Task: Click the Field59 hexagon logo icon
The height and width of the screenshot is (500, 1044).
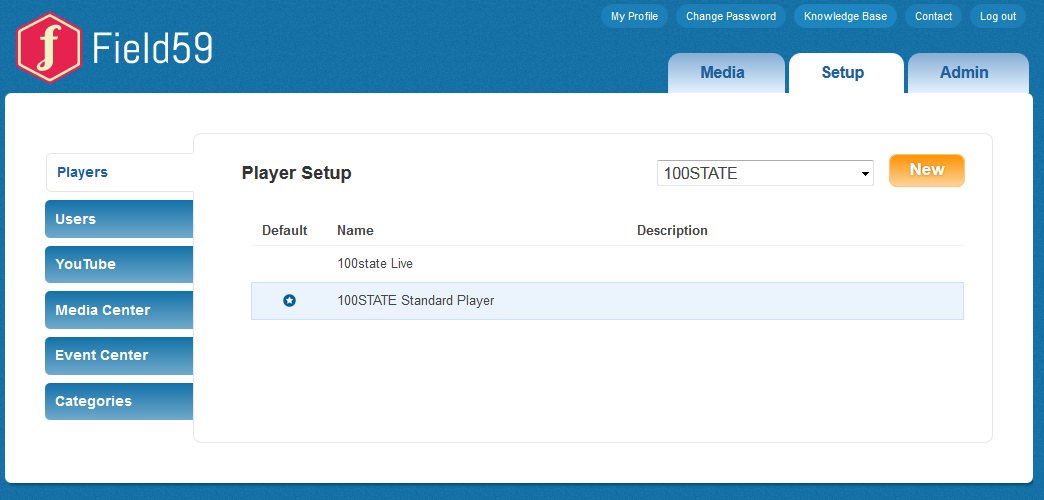Action: point(49,48)
